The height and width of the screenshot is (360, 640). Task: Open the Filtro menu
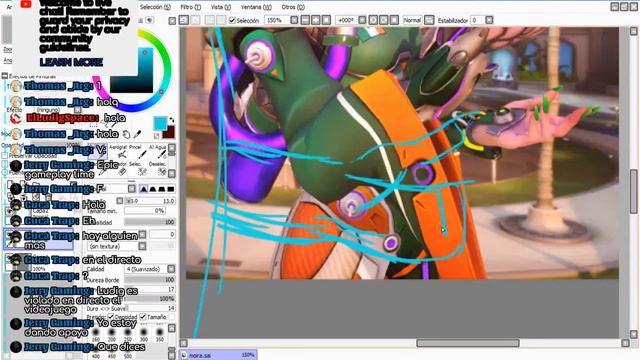point(191,7)
